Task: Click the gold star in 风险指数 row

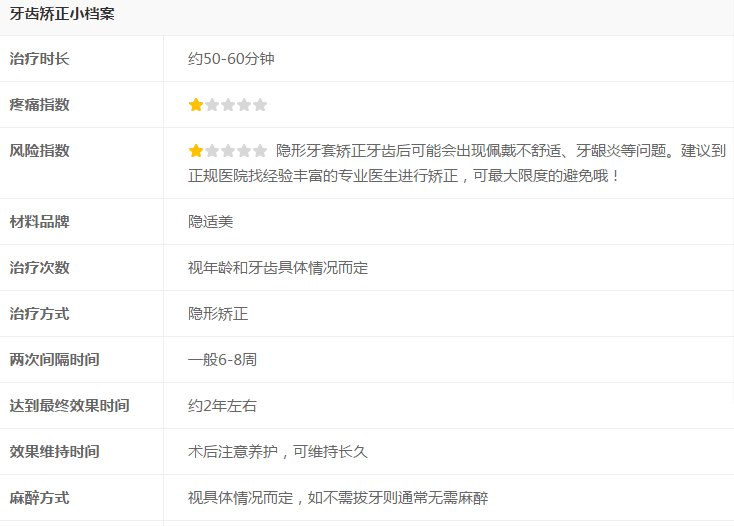Action: pos(196,151)
